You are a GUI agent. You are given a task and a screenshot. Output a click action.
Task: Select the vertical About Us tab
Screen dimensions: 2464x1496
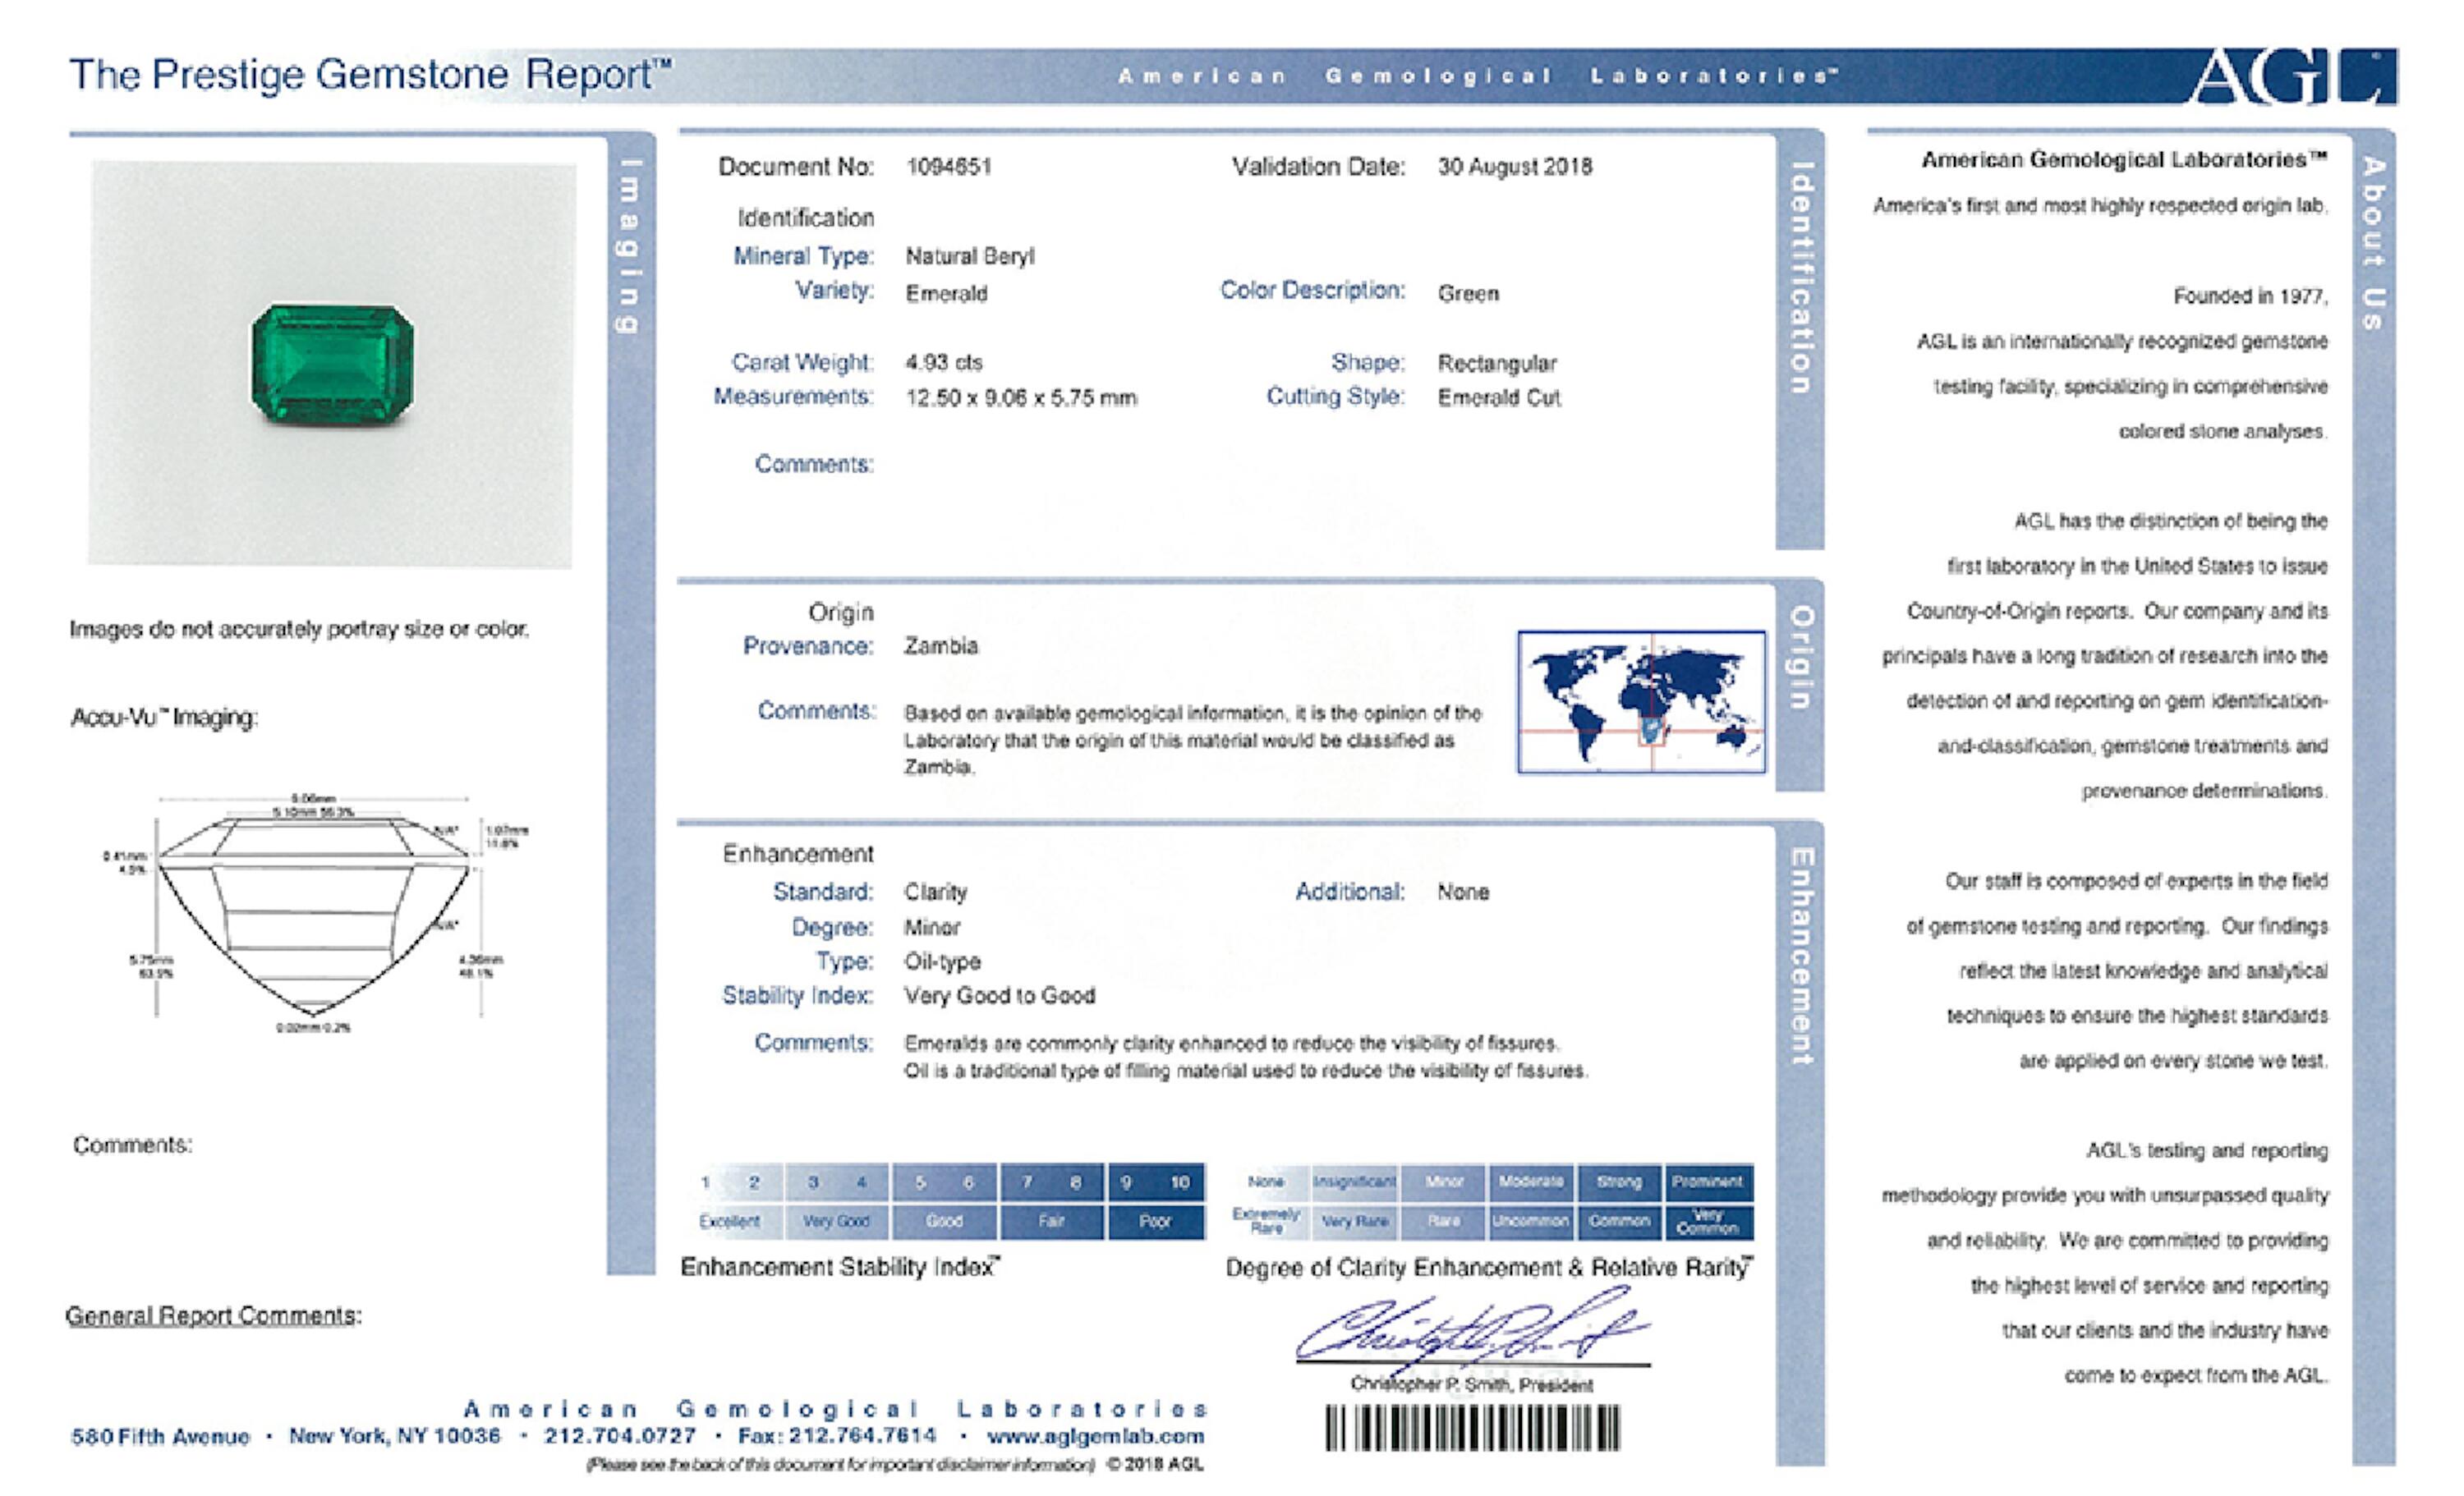pyautogui.click(x=2374, y=243)
